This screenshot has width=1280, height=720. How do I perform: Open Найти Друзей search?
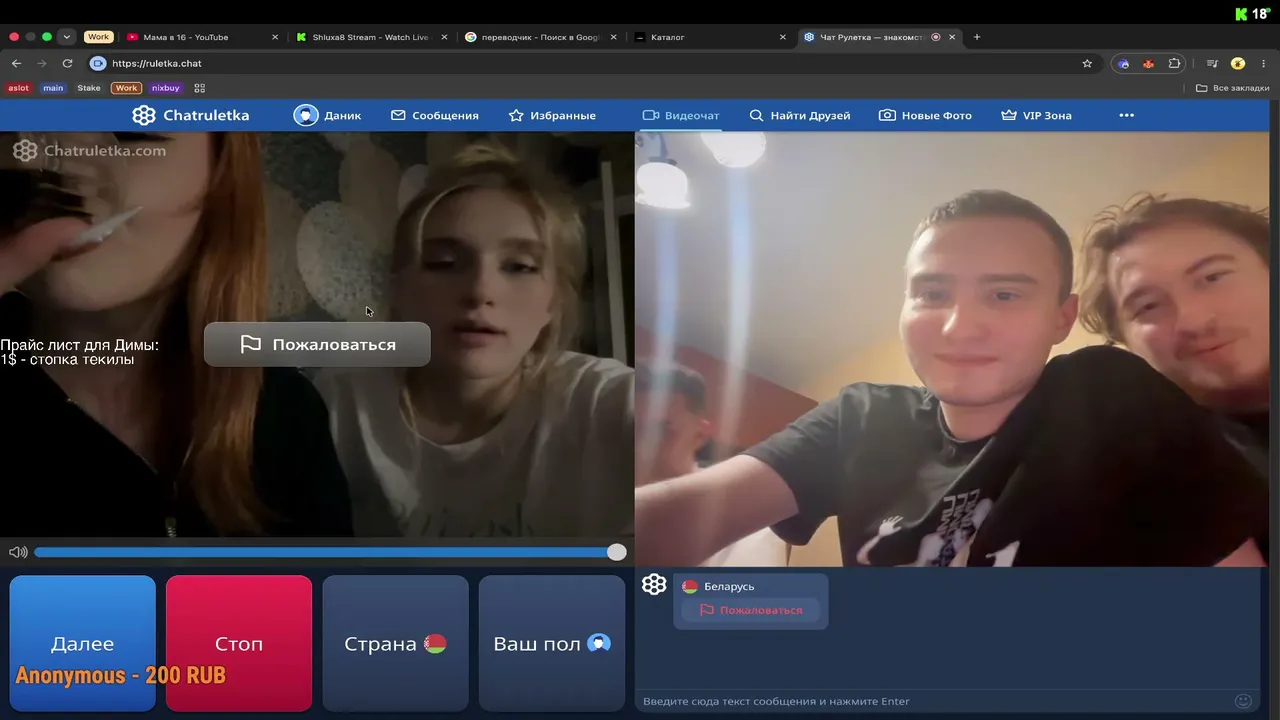(x=800, y=115)
